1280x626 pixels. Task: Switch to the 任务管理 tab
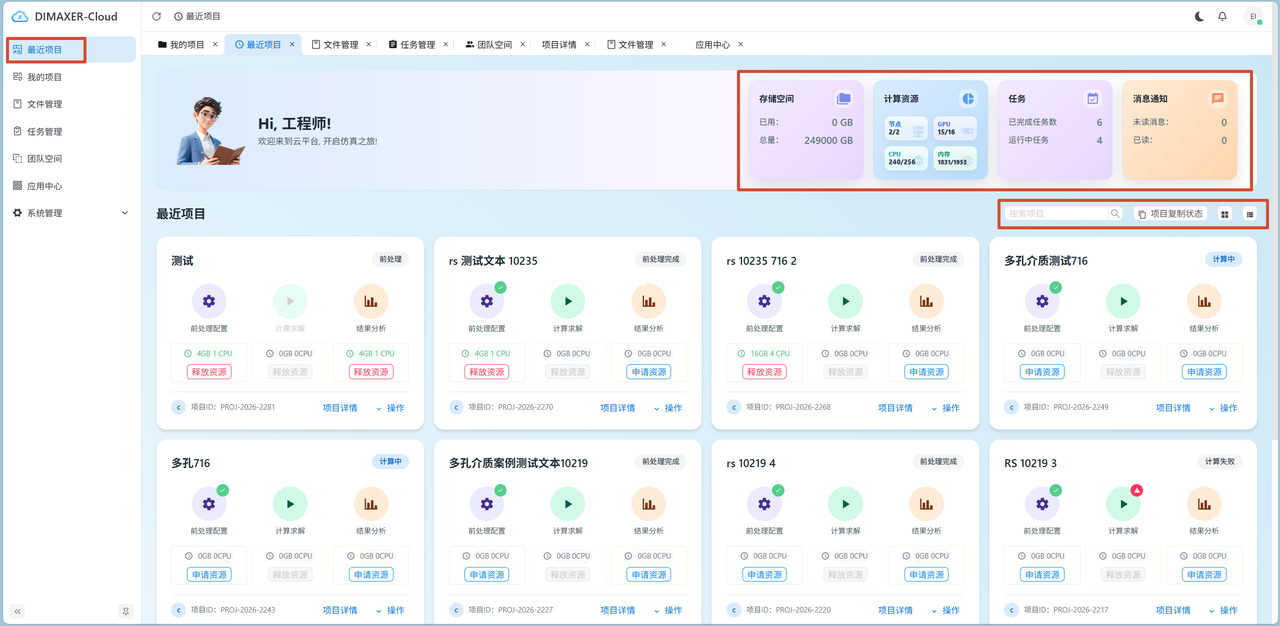410,45
